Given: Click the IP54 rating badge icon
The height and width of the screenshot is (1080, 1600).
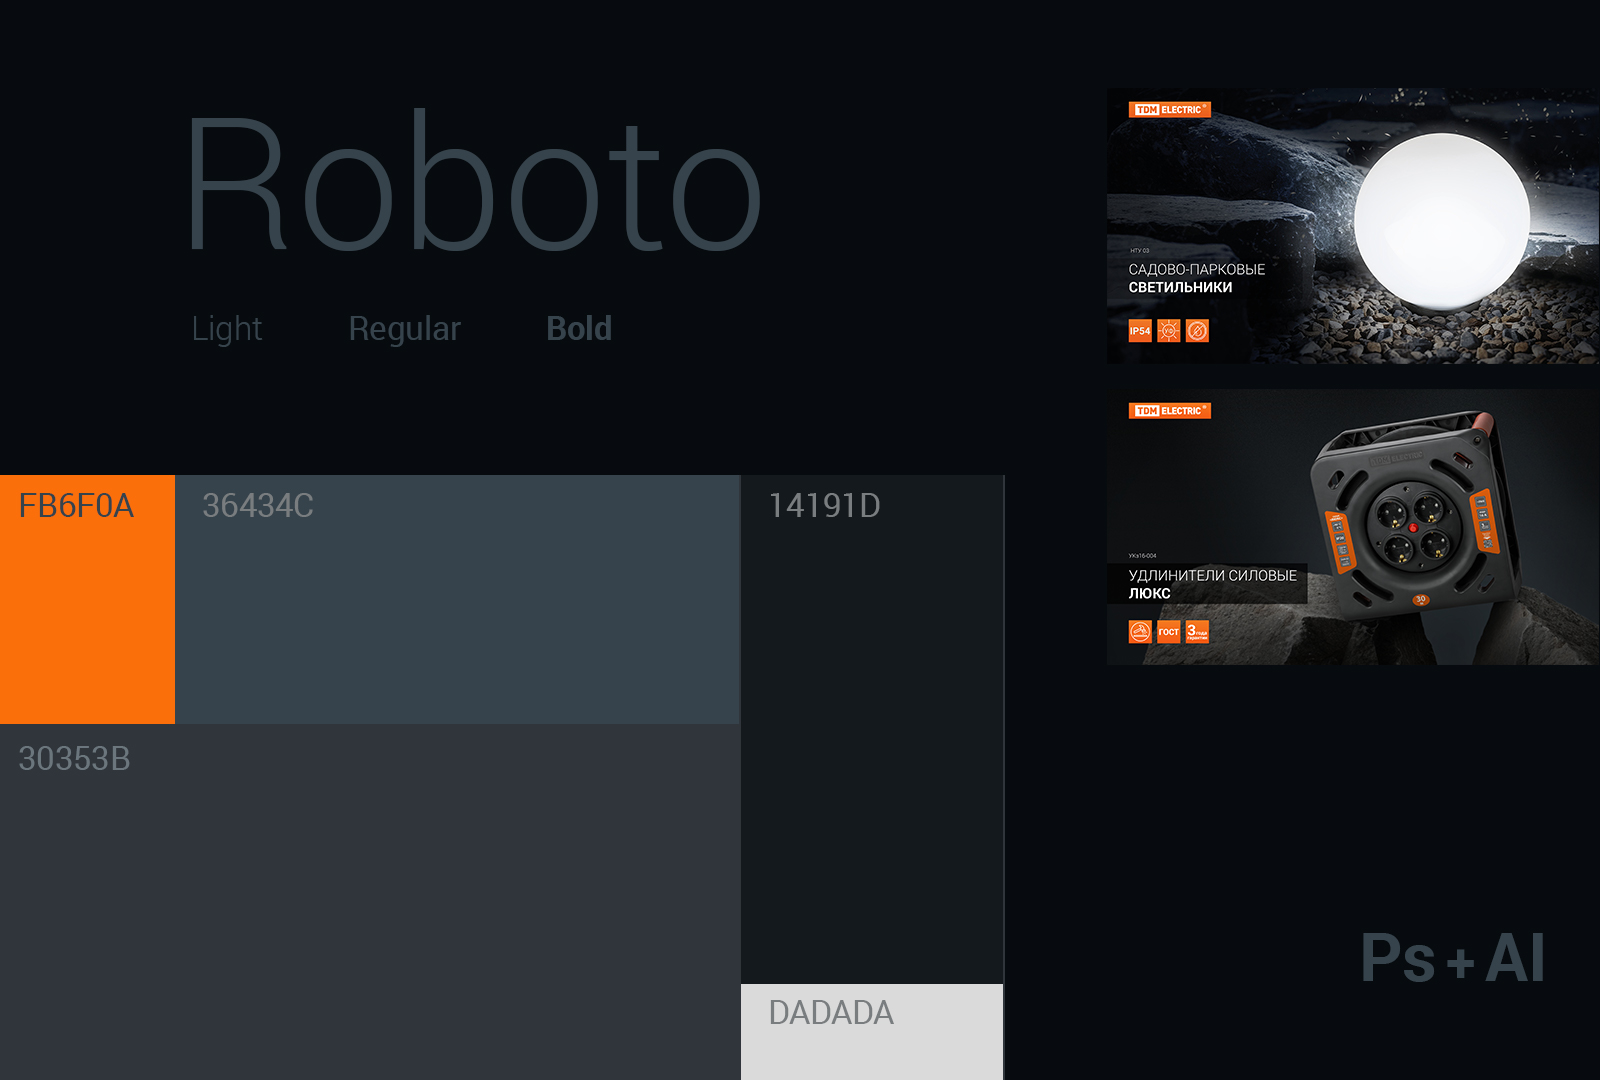Looking at the screenshot, I should 1140,331.
